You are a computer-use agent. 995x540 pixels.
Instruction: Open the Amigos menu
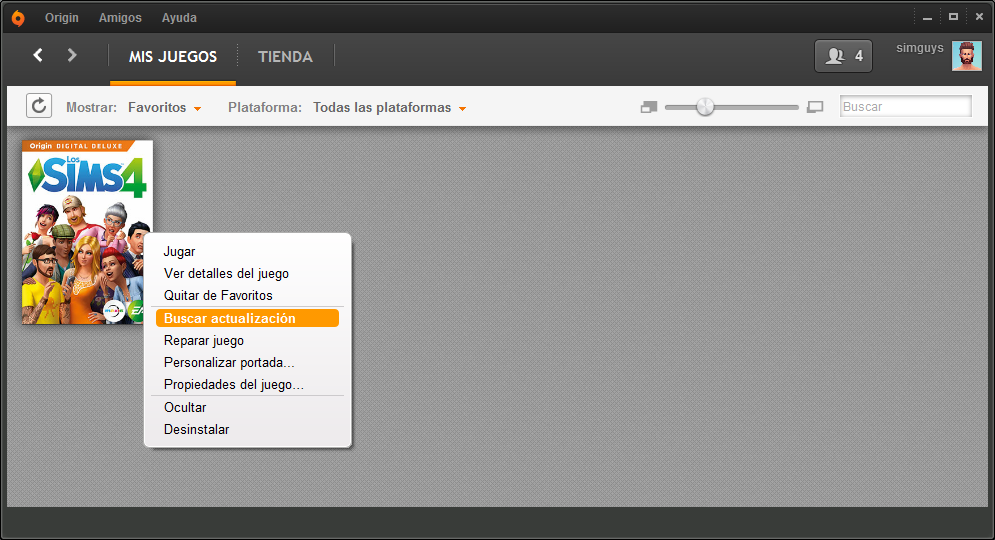coord(120,18)
